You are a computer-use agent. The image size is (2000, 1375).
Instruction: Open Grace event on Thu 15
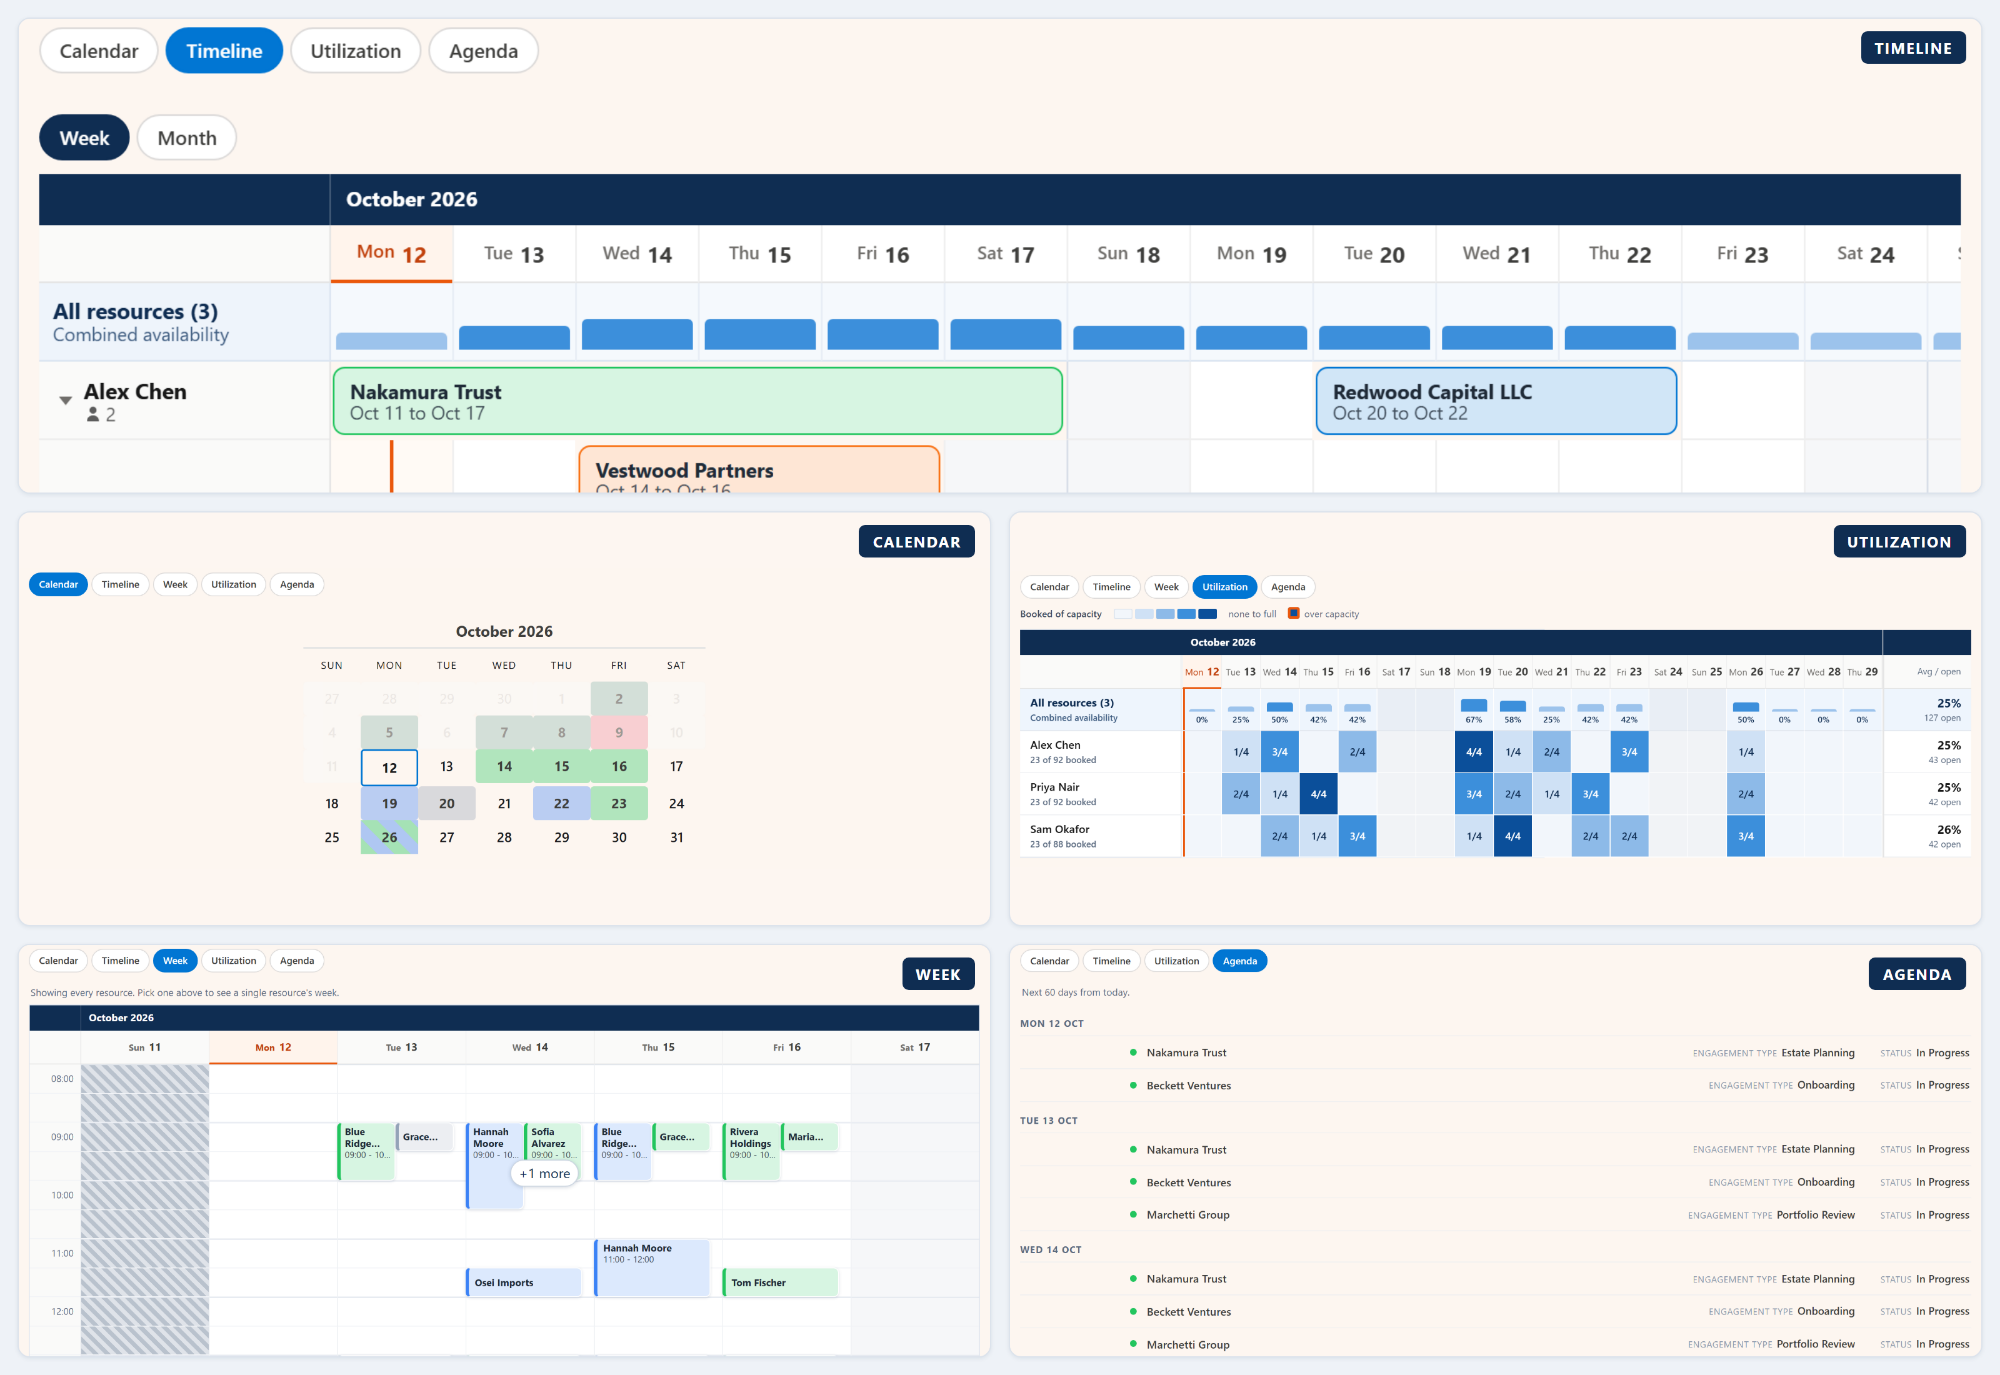pos(681,1137)
